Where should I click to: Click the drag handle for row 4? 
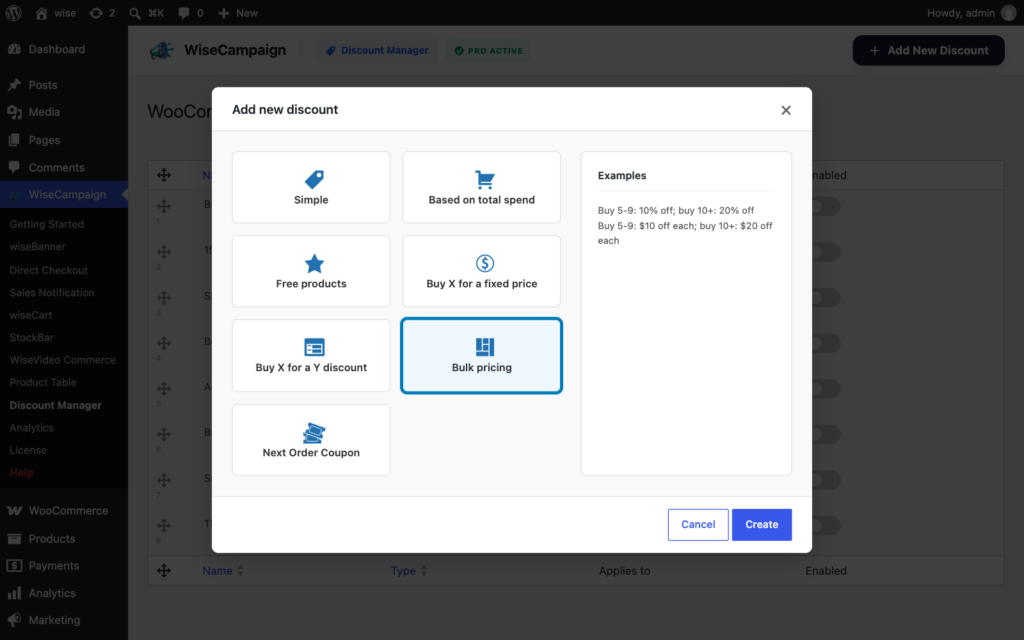(x=164, y=344)
